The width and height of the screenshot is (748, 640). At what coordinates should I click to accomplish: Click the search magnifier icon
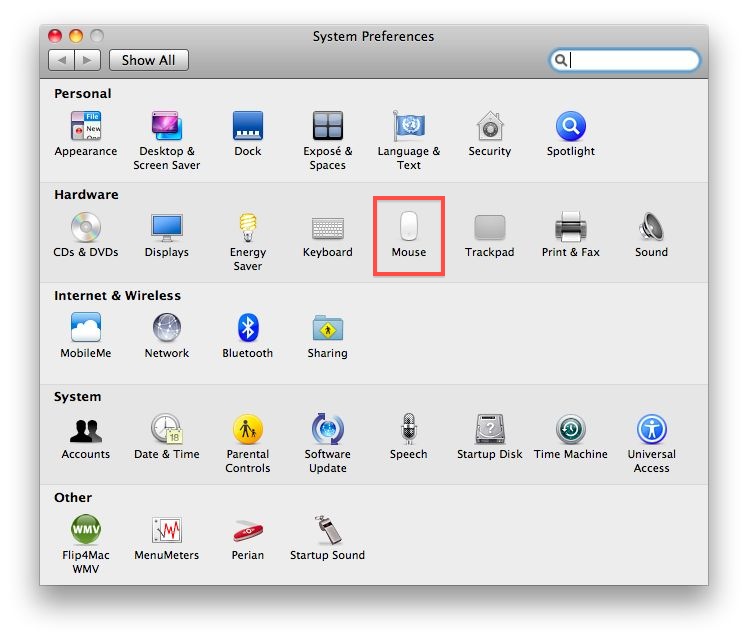(x=561, y=60)
